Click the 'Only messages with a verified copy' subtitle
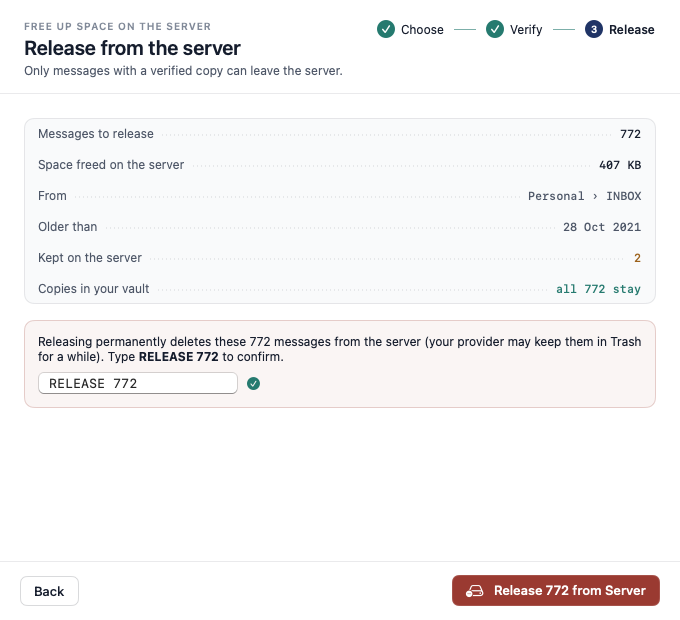 point(183,71)
